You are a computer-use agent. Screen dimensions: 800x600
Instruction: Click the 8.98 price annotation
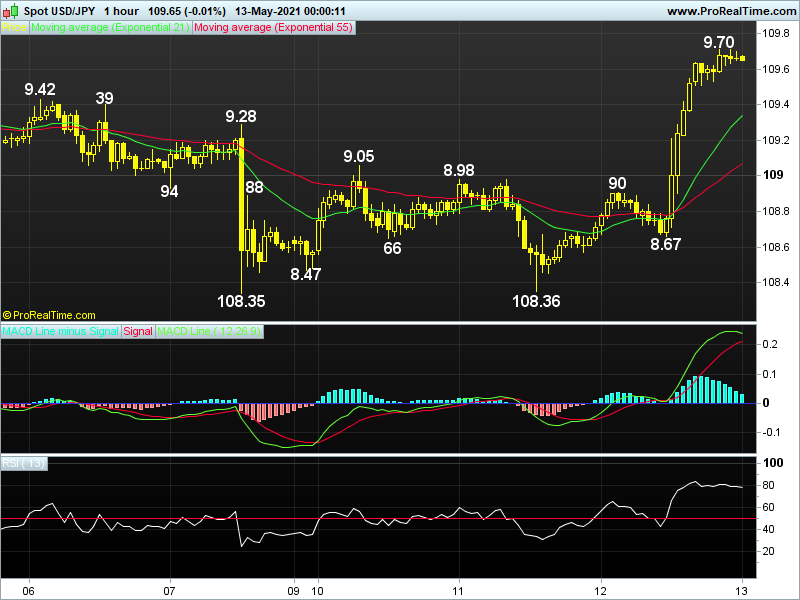(459, 170)
